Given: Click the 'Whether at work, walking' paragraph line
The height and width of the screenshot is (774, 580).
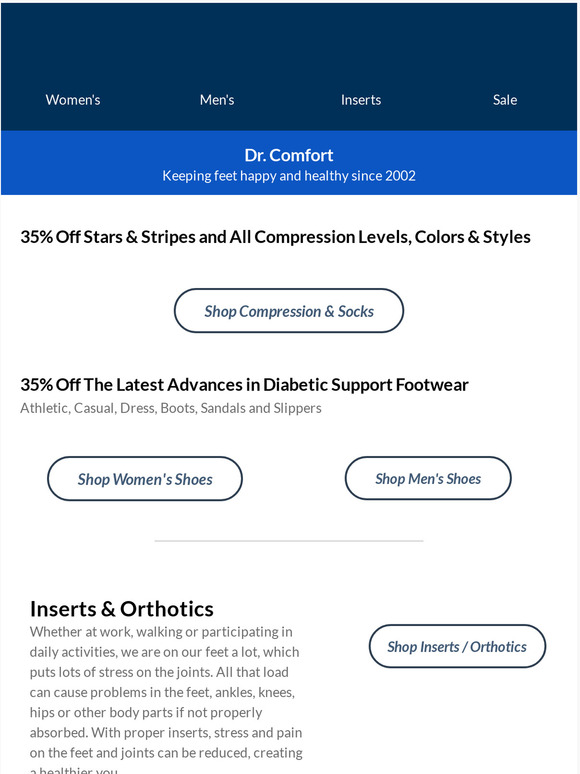Looking at the screenshot, I should pos(161,632).
